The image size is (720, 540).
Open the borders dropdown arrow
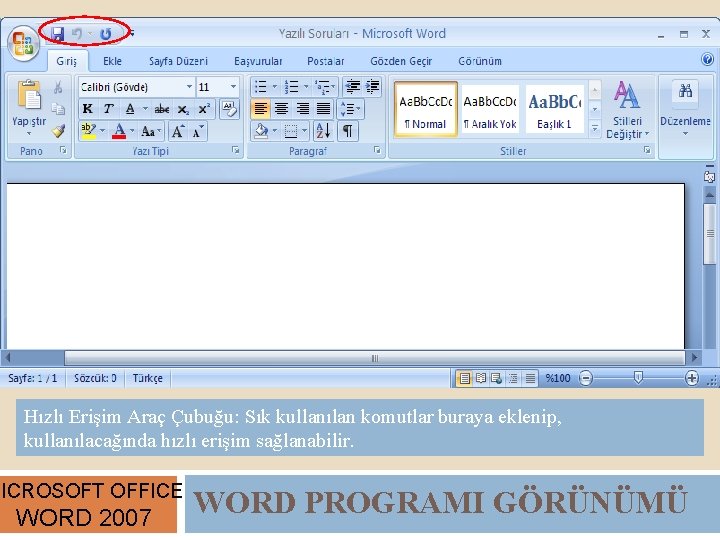click(x=304, y=131)
